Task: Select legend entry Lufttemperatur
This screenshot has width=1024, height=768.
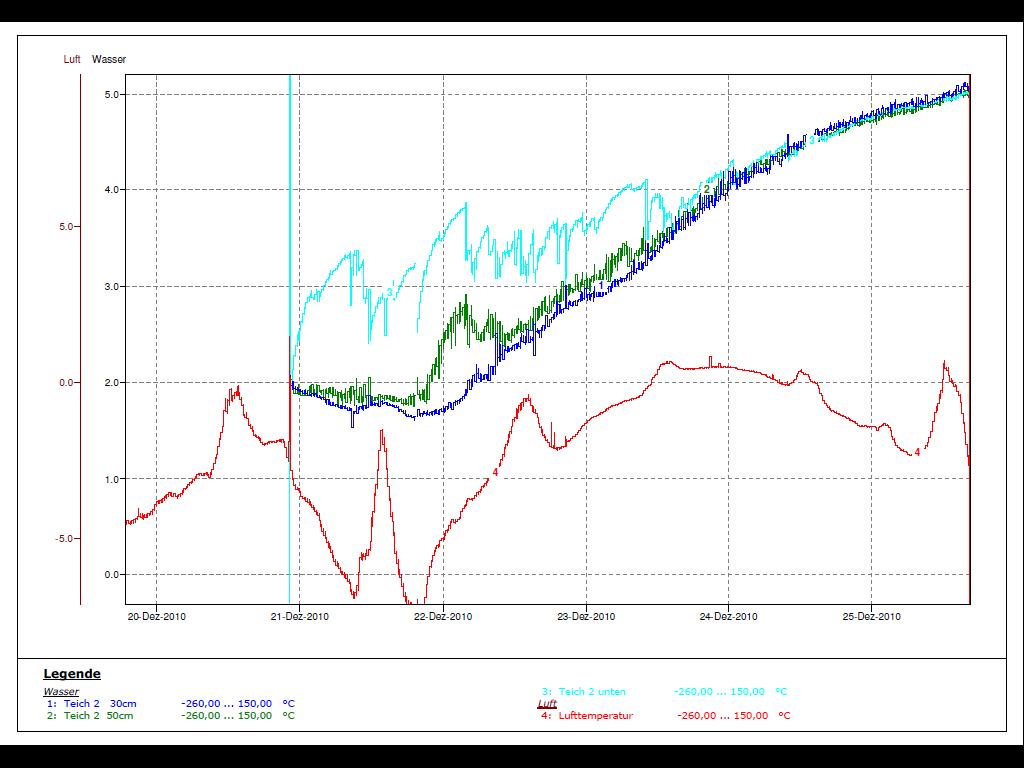Action: tap(596, 715)
